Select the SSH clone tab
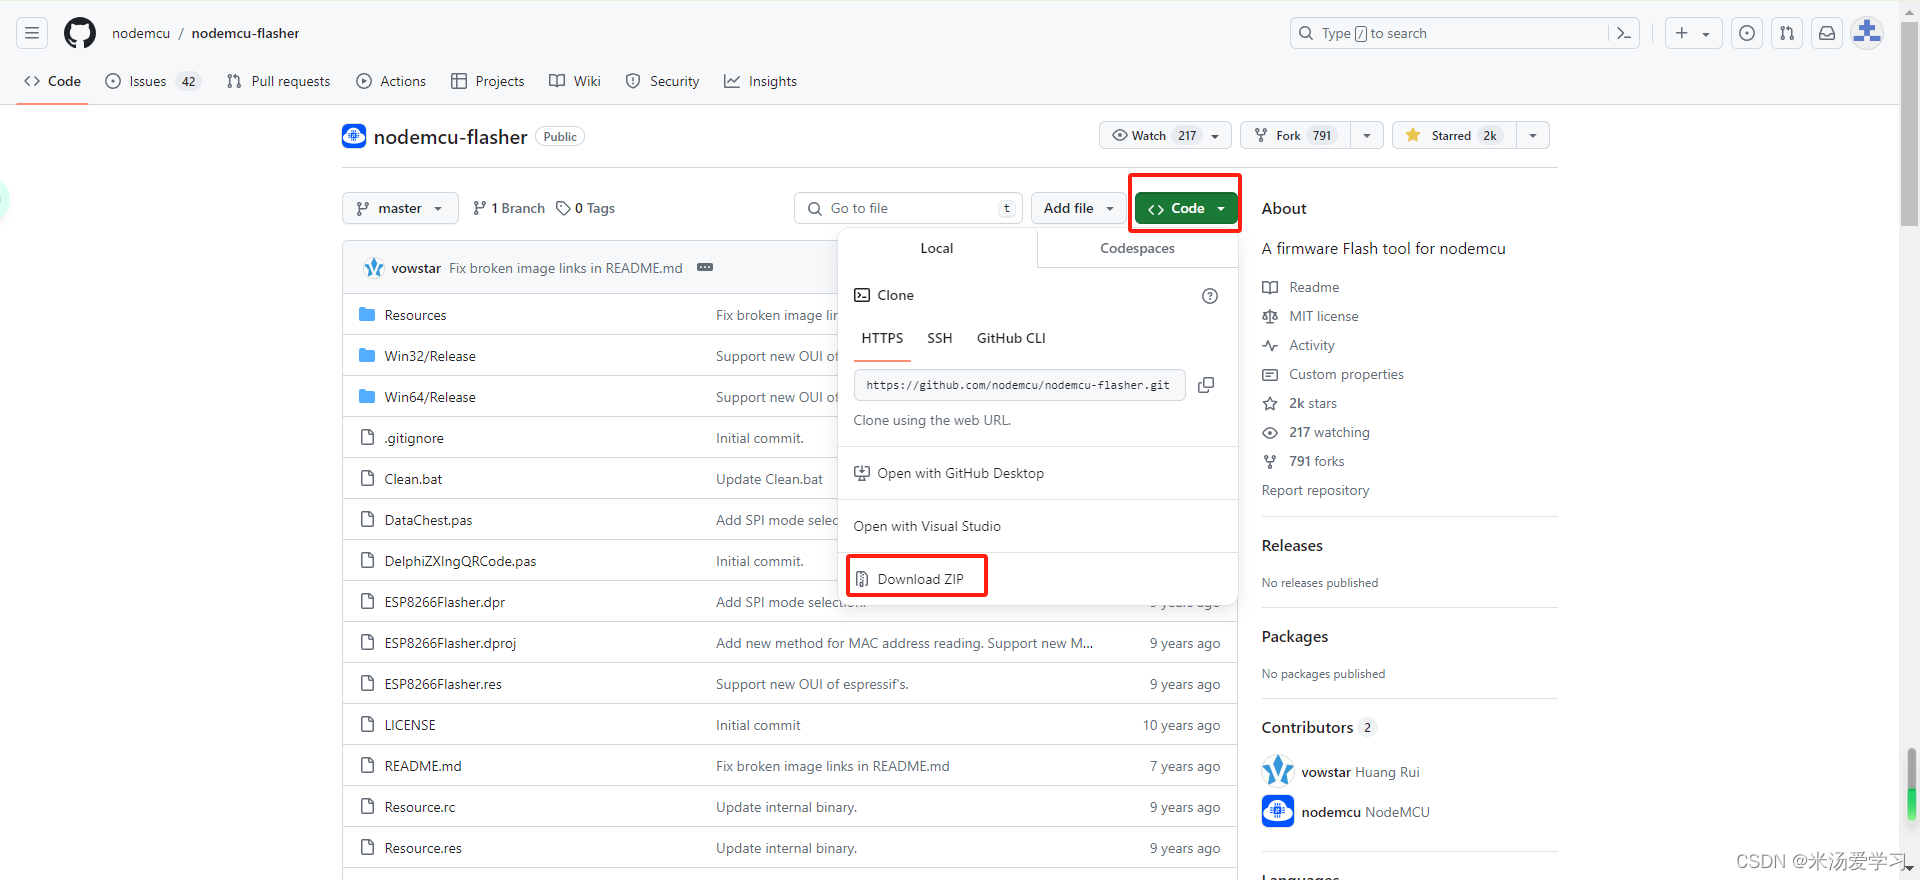Viewport: 1920px width, 880px height. [x=939, y=339]
